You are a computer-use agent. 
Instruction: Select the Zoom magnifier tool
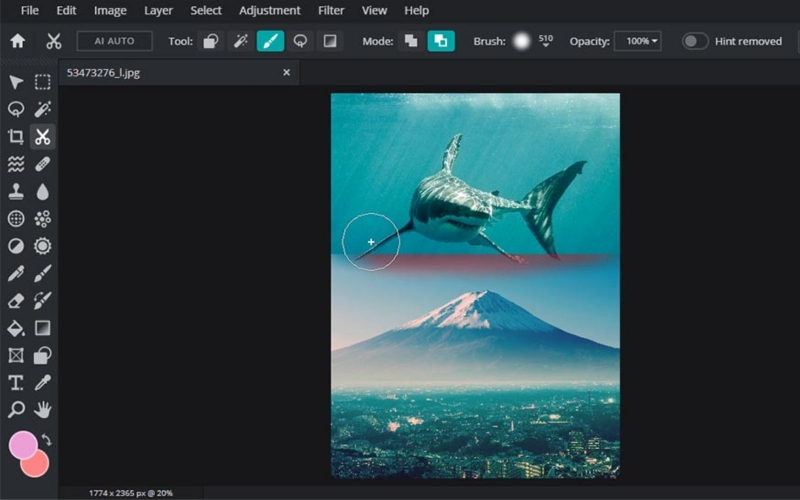(16, 410)
